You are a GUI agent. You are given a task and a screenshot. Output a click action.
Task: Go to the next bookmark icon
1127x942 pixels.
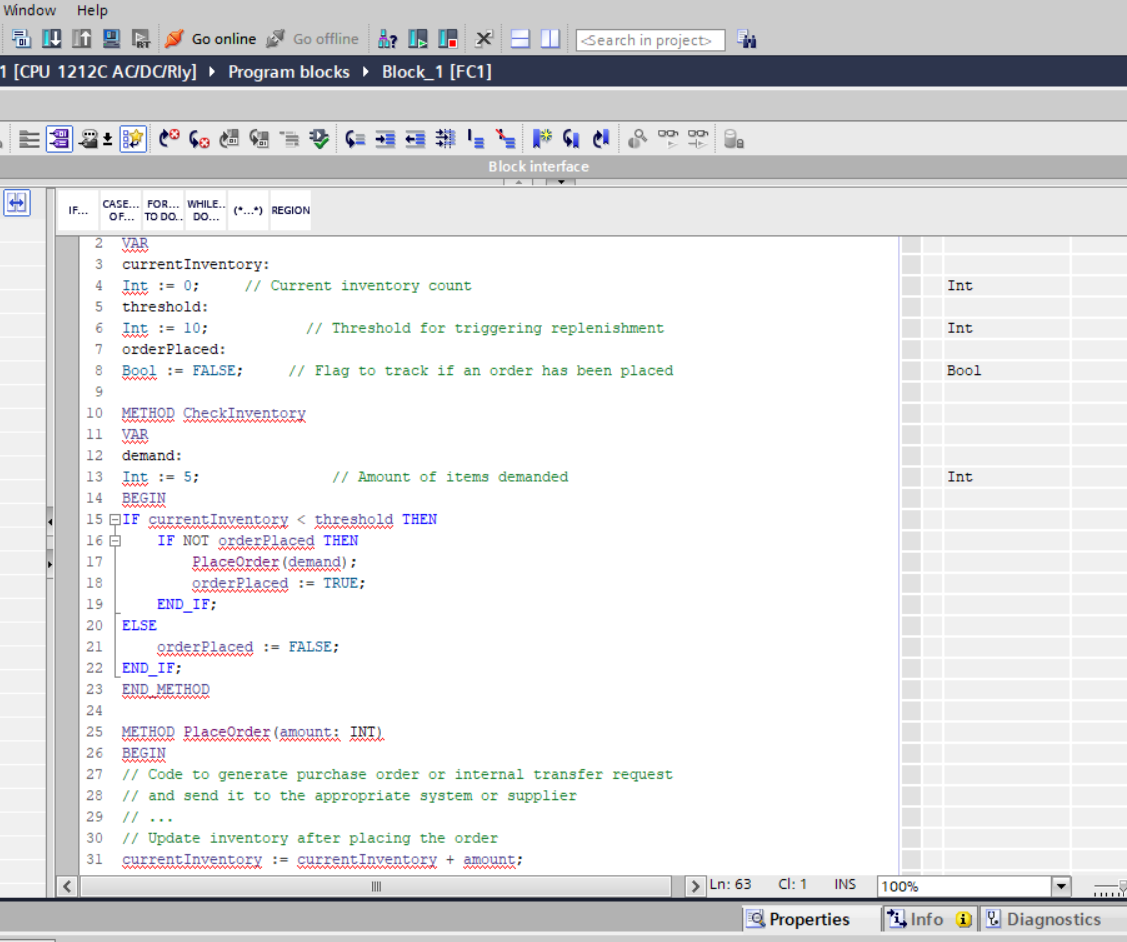tap(571, 139)
